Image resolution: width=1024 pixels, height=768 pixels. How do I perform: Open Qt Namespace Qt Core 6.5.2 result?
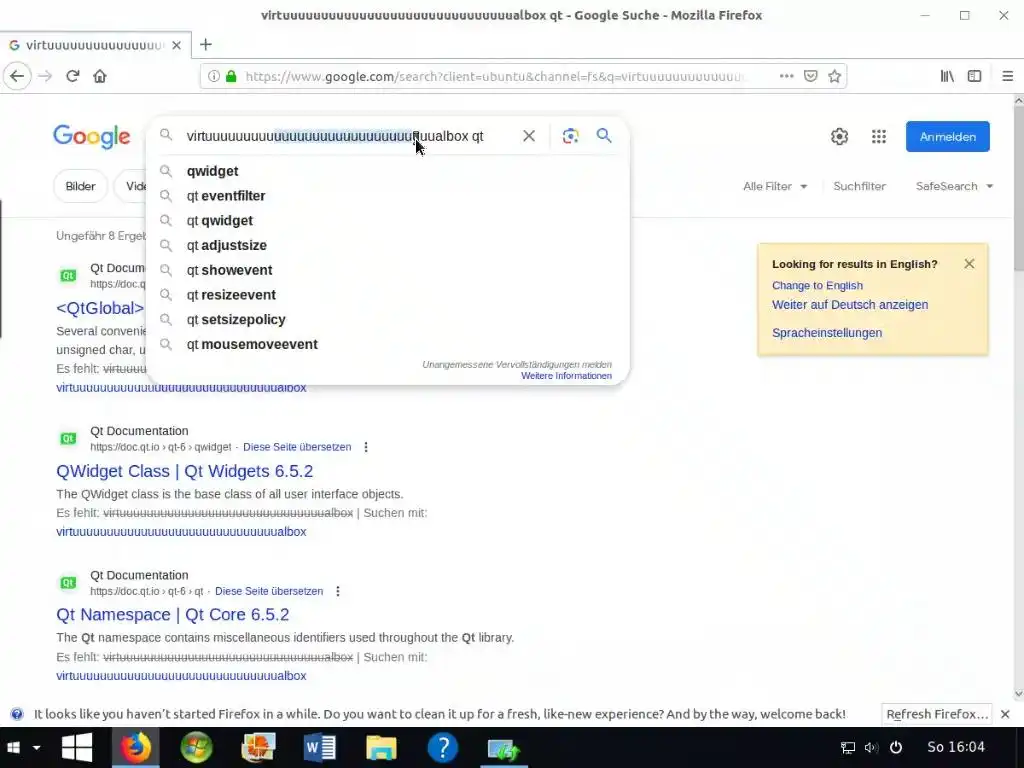172,615
